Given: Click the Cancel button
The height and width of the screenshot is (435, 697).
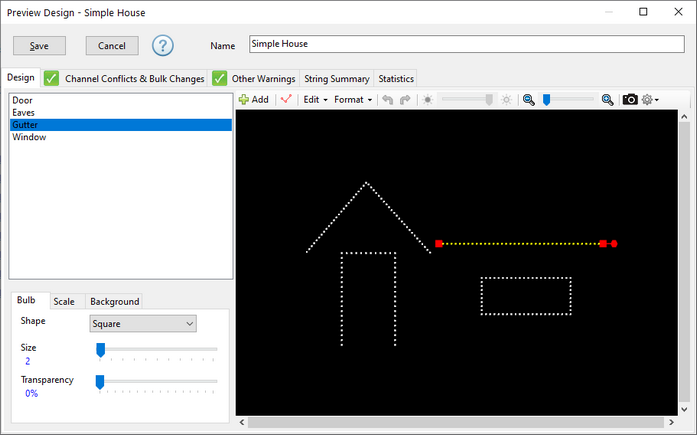Looking at the screenshot, I should tap(112, 46).
